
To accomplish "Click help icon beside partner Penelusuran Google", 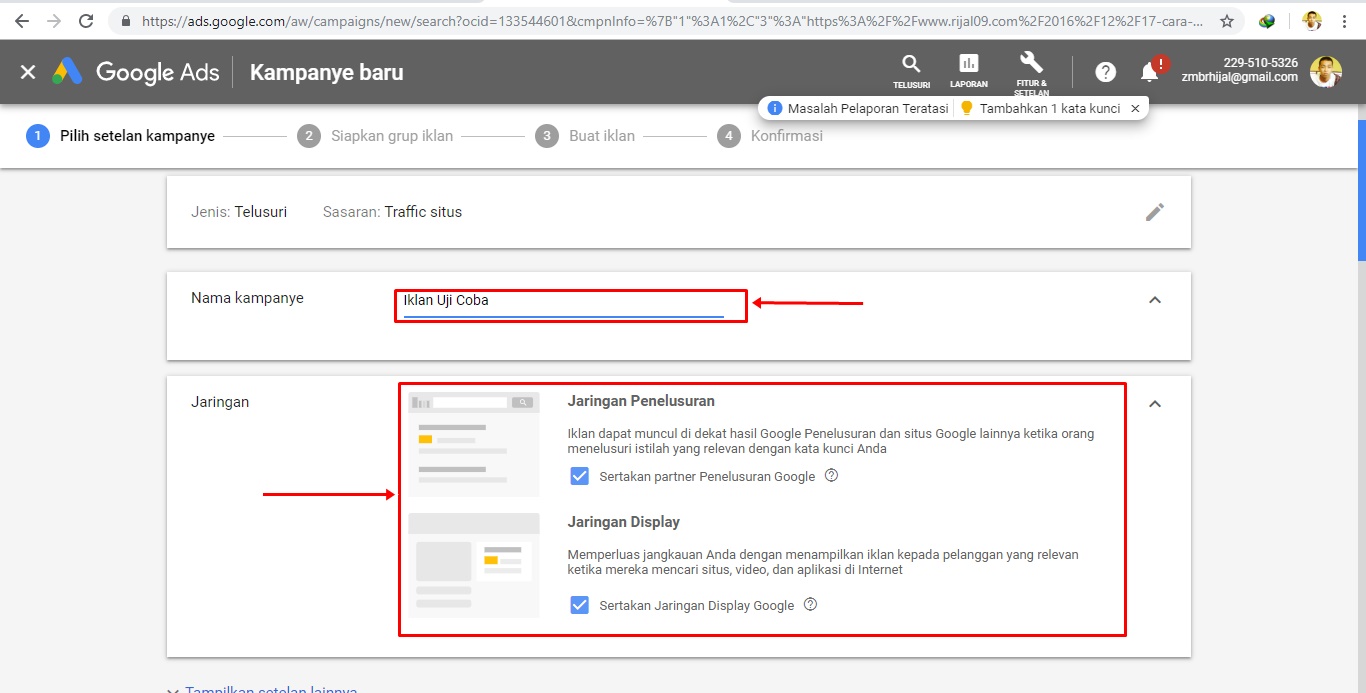I will [x=831, y=475].
